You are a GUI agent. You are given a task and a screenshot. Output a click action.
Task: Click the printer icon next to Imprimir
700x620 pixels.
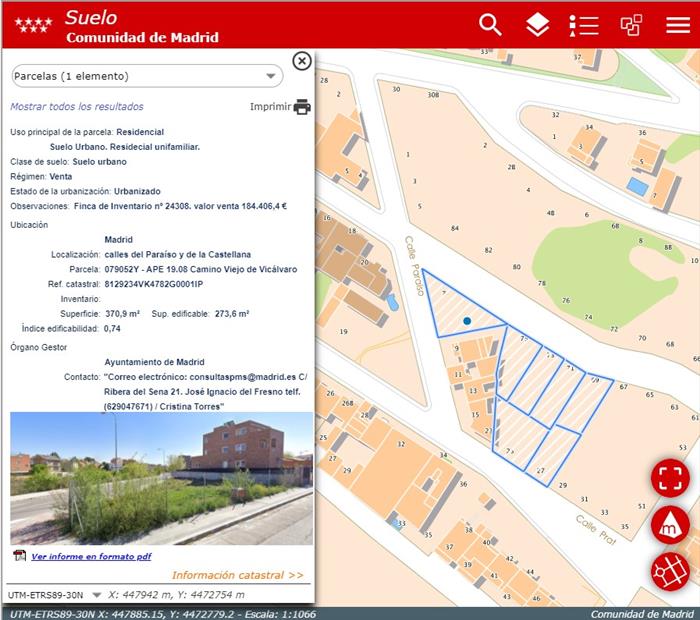(x=302, y=107)
